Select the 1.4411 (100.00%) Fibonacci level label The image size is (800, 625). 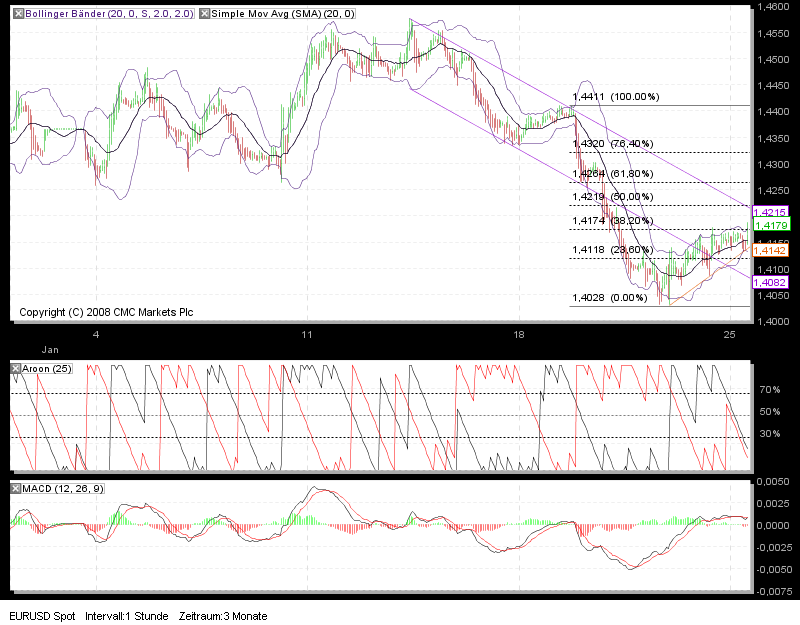[x=617, y=97]
